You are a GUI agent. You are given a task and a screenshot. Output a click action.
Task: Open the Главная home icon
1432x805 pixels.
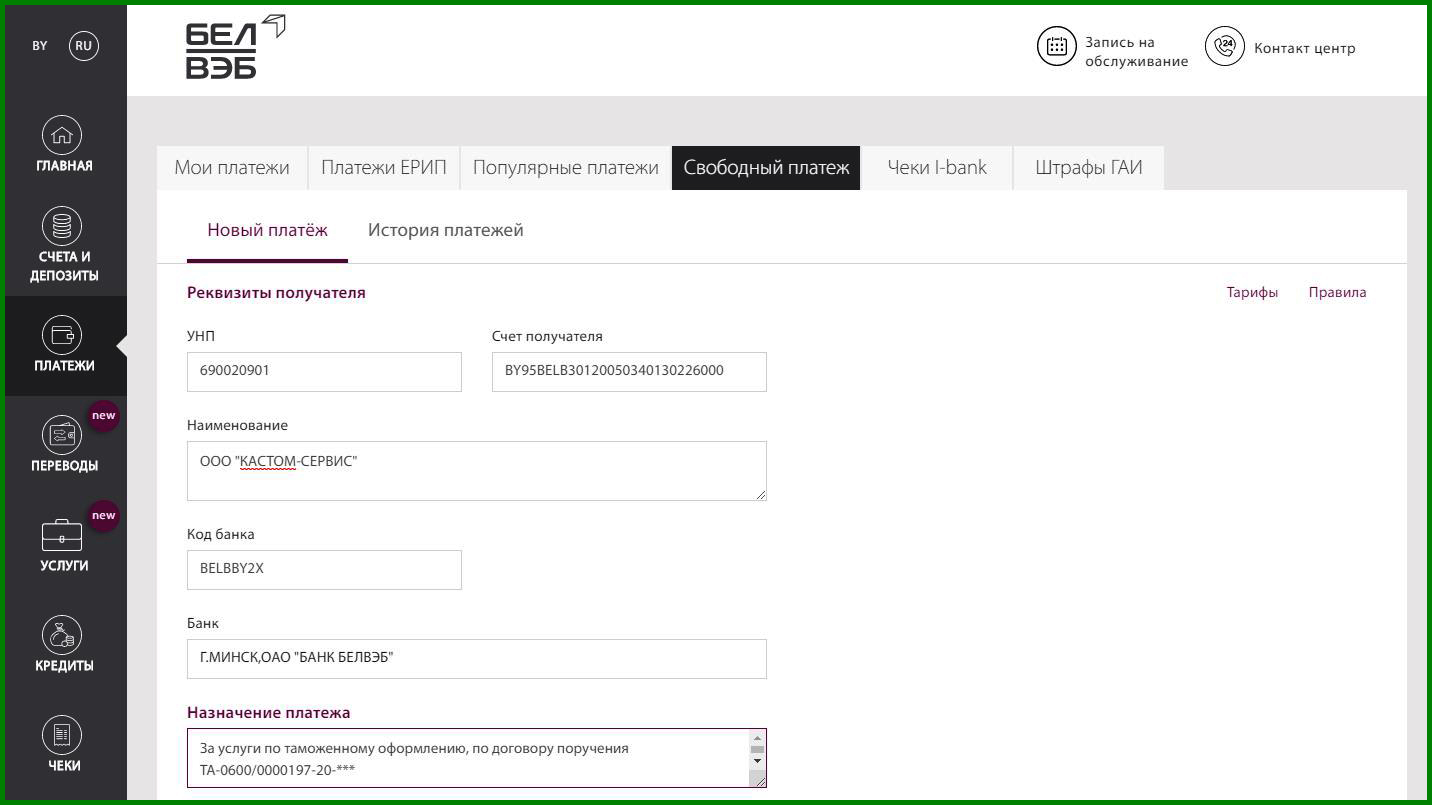(x=62, y=135)
